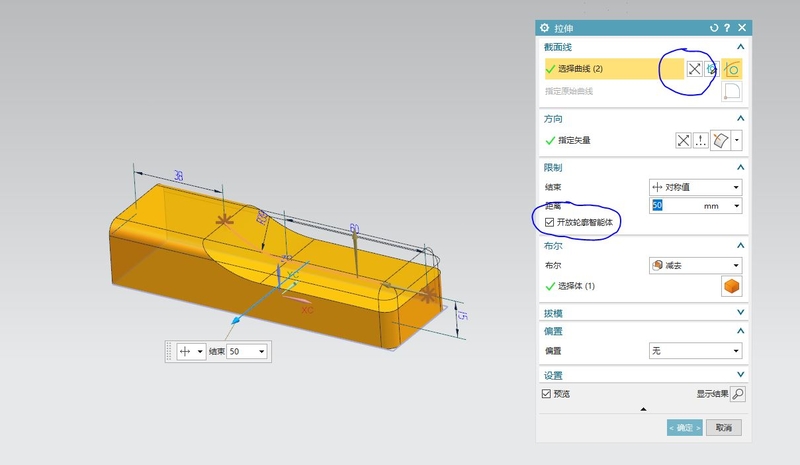Image resolution: width=800 pixels, height=465 pixels.
Task: Reset the 拉伸 dialog with the reset icon
Action: 713,28
